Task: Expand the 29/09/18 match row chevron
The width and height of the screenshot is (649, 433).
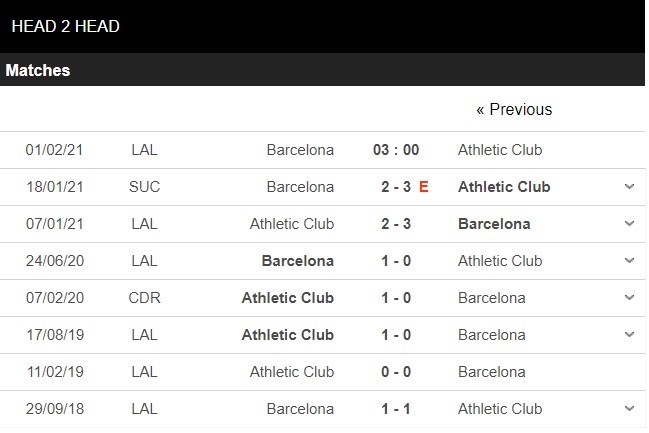Action: pos(629,409)
